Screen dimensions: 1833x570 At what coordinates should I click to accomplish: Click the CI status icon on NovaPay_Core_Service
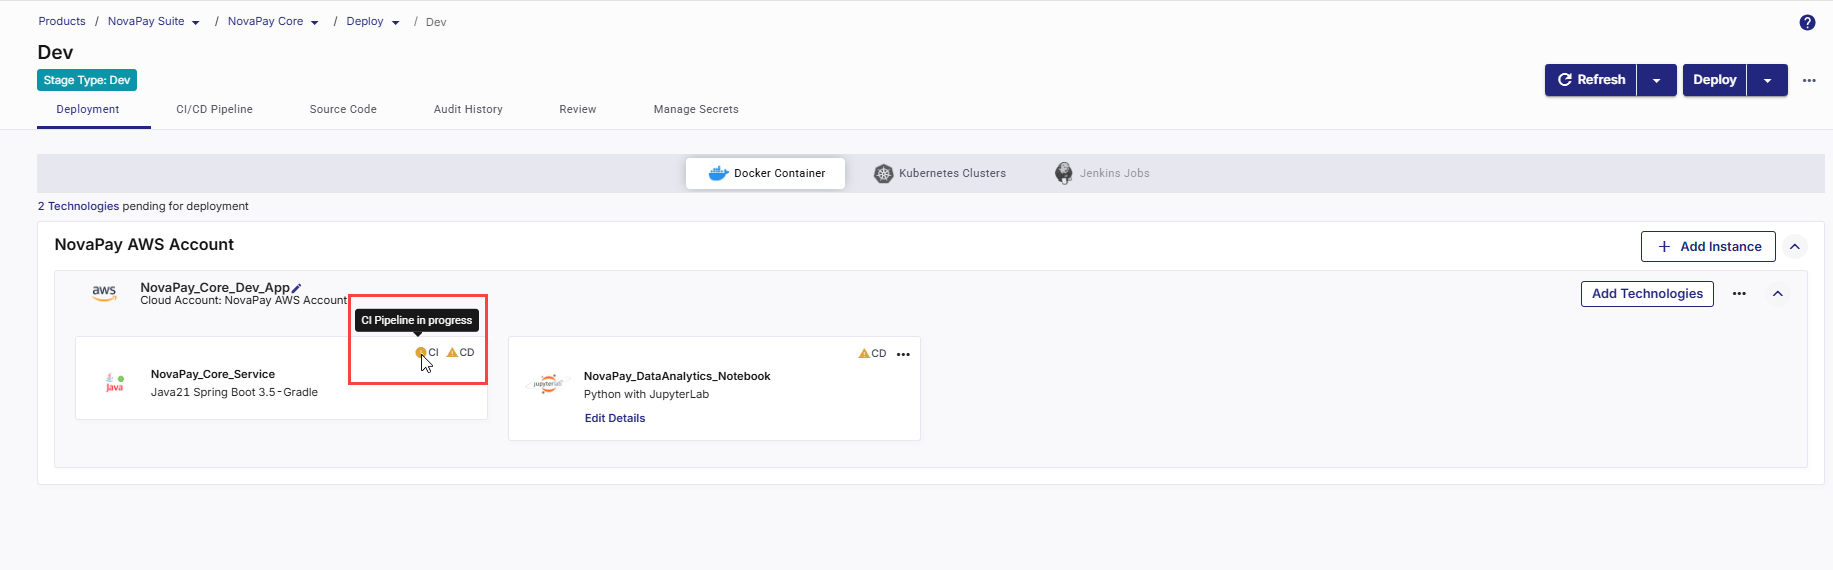pos(421,352)
